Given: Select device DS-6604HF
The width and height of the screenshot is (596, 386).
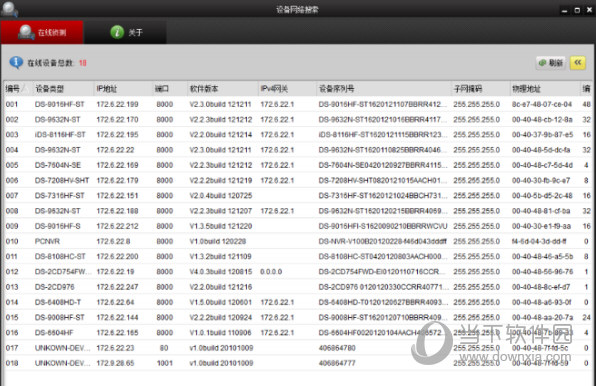Looking at the screenshot, I should click(x=54, y=332).
